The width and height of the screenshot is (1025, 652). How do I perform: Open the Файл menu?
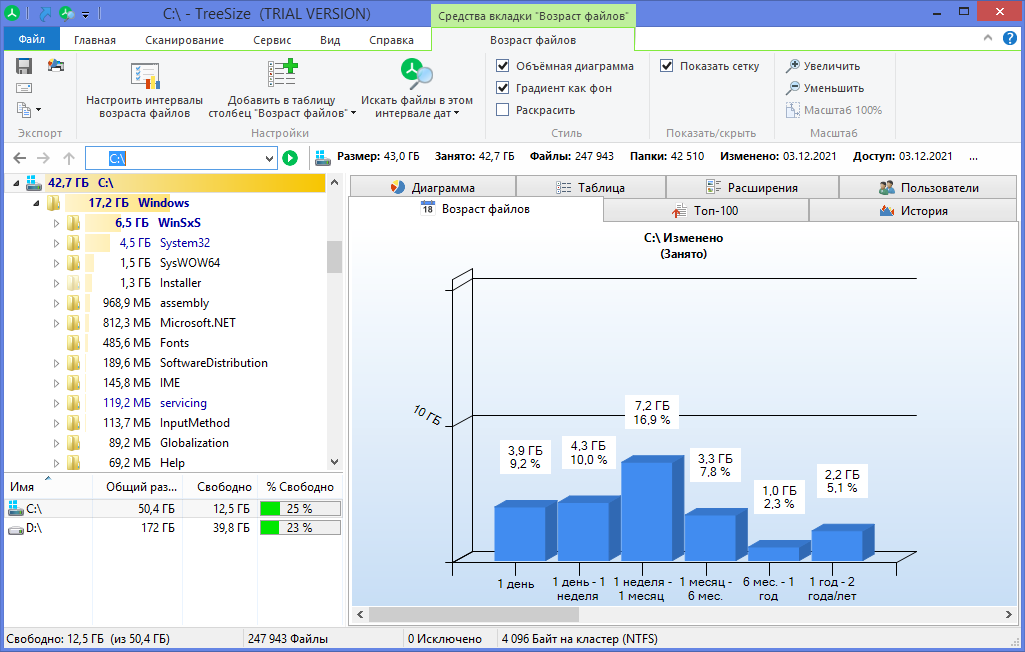(31, 39)
